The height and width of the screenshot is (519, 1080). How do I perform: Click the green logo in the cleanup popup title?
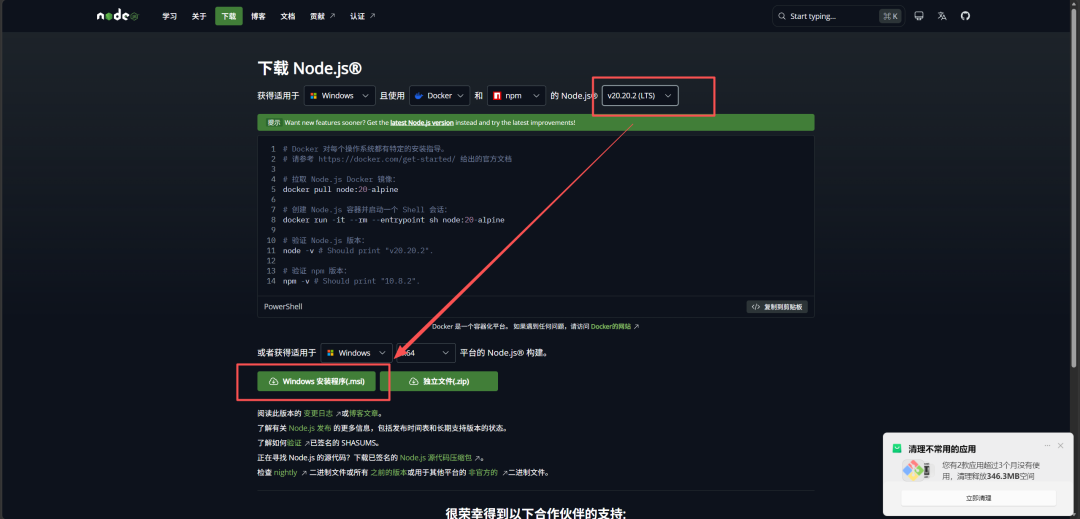coord(897,448)
